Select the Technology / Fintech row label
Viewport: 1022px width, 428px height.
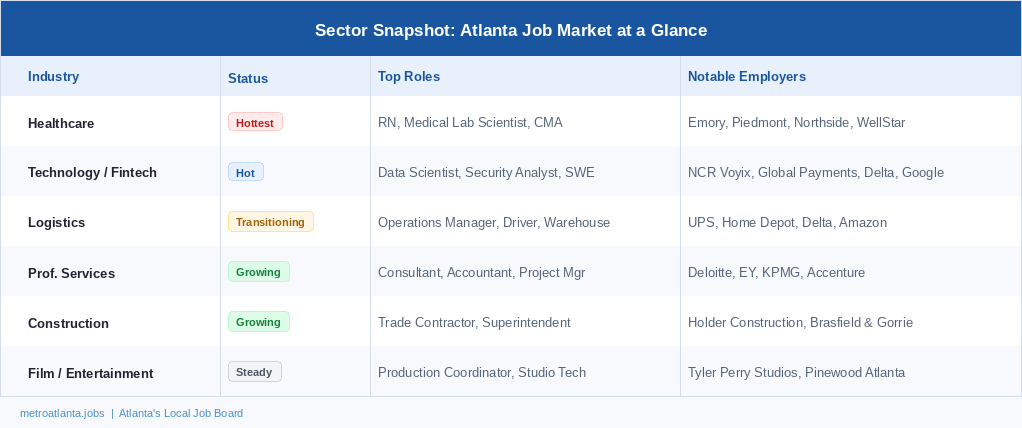(x=92, y=173)
